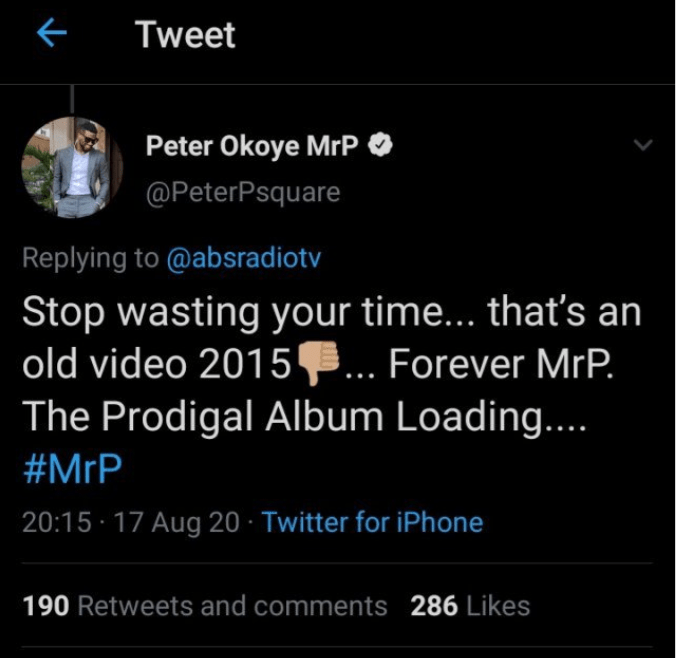684x658 pixels.
Task: Open the @PeterPsquare handle
Action: (243, 191)
